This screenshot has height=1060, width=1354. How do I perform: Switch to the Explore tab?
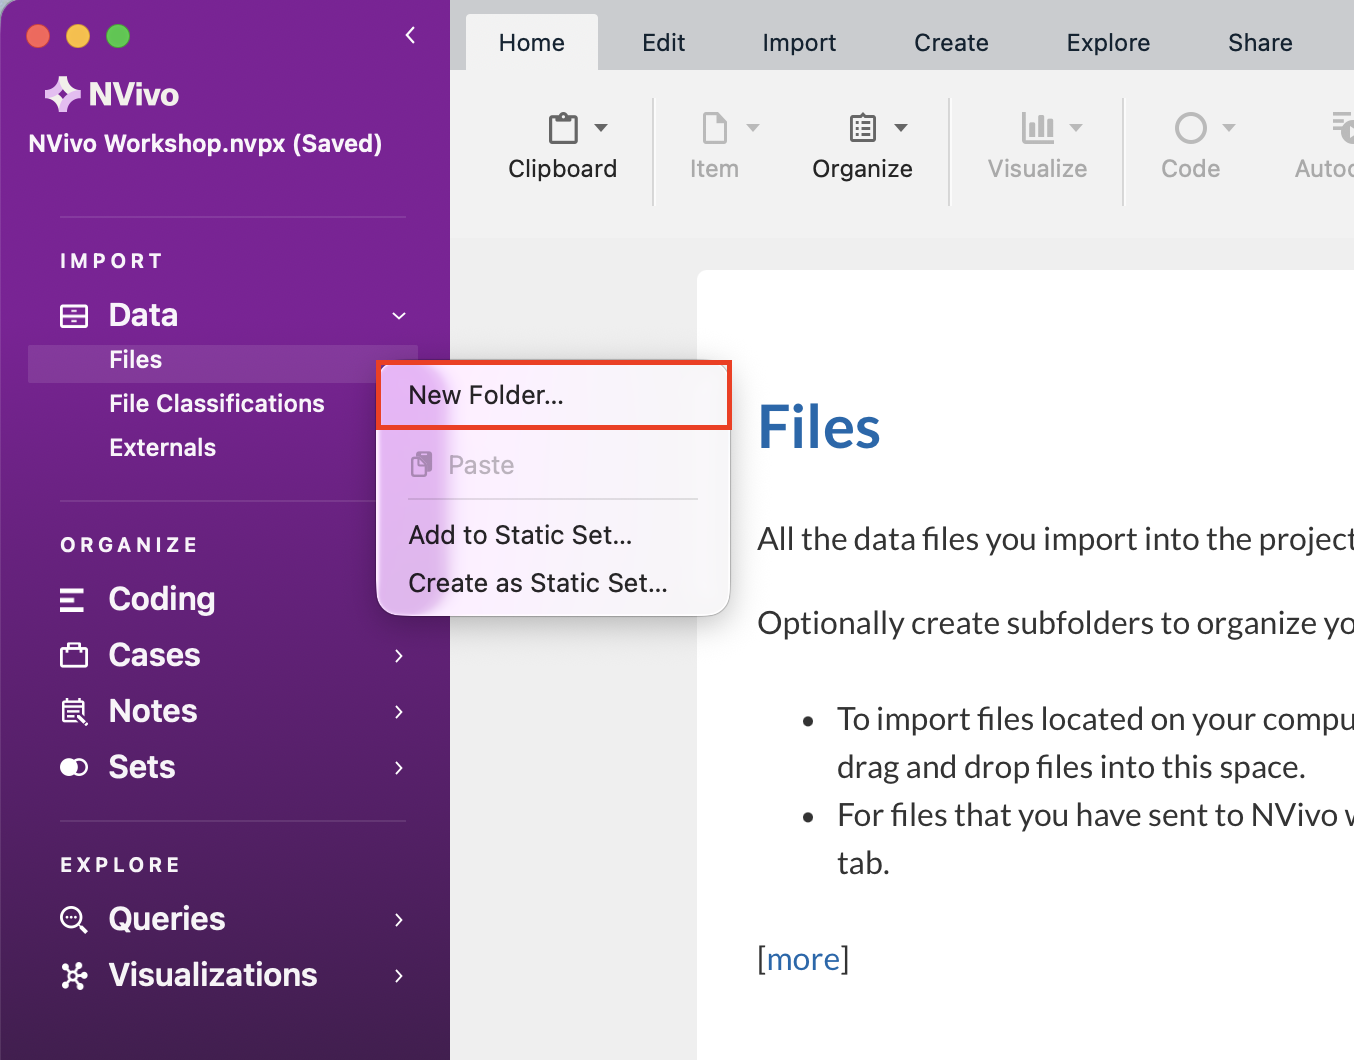tap(1108, 43)
